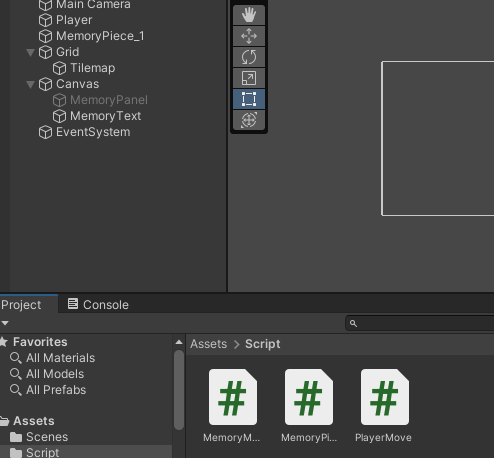Click Assets in the breadcrumb path
Viewport: 494px width, 458px height.
[208, 344]
